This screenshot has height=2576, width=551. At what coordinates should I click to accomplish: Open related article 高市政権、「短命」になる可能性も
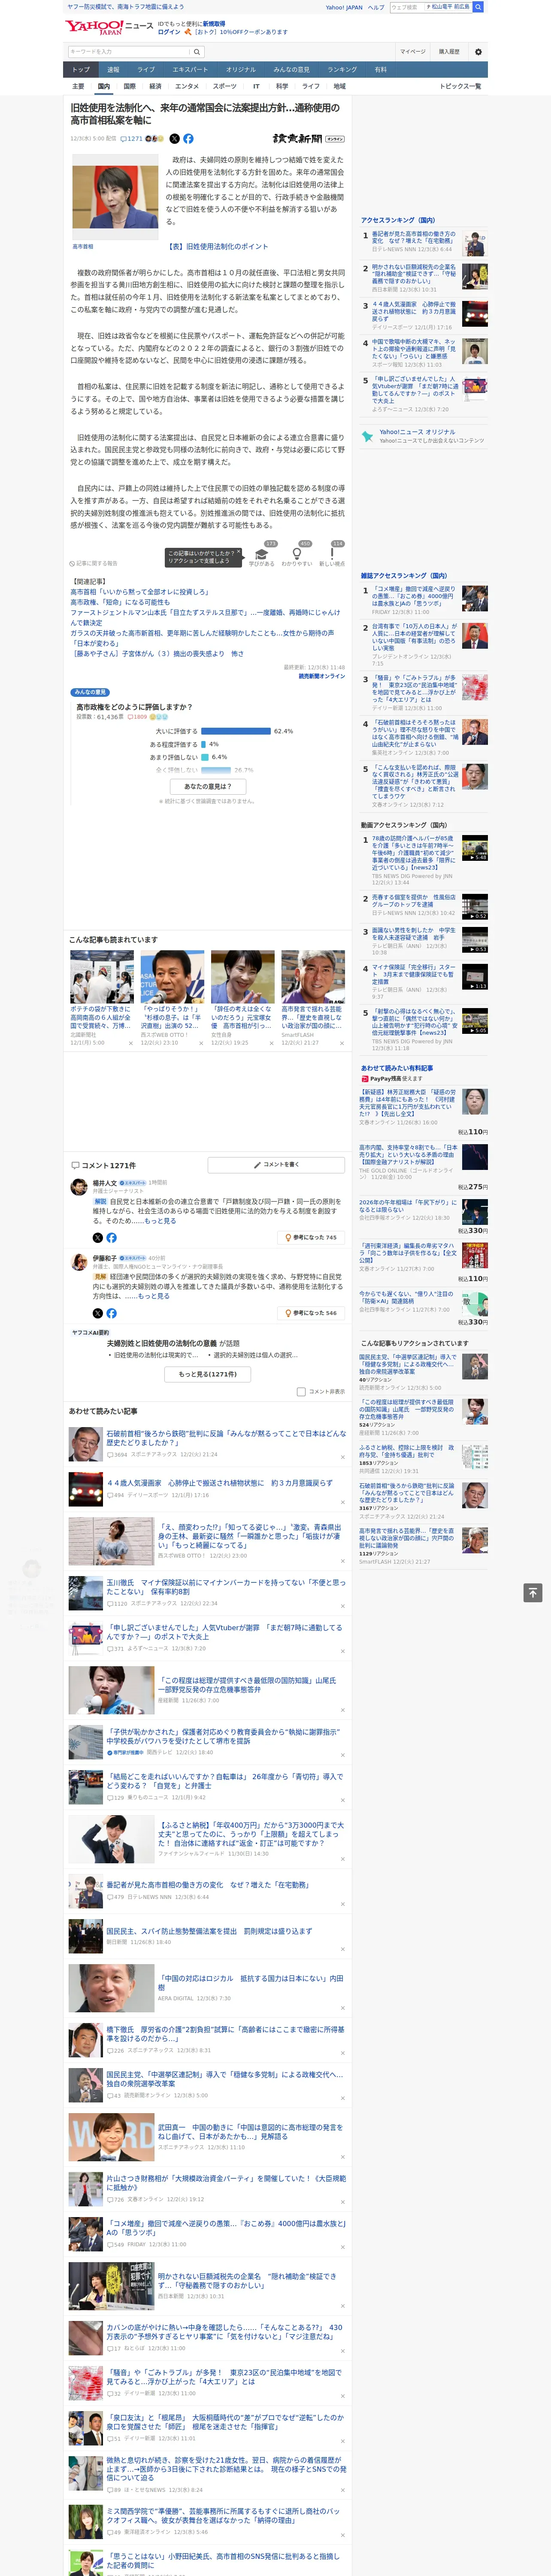coord(120,602)
